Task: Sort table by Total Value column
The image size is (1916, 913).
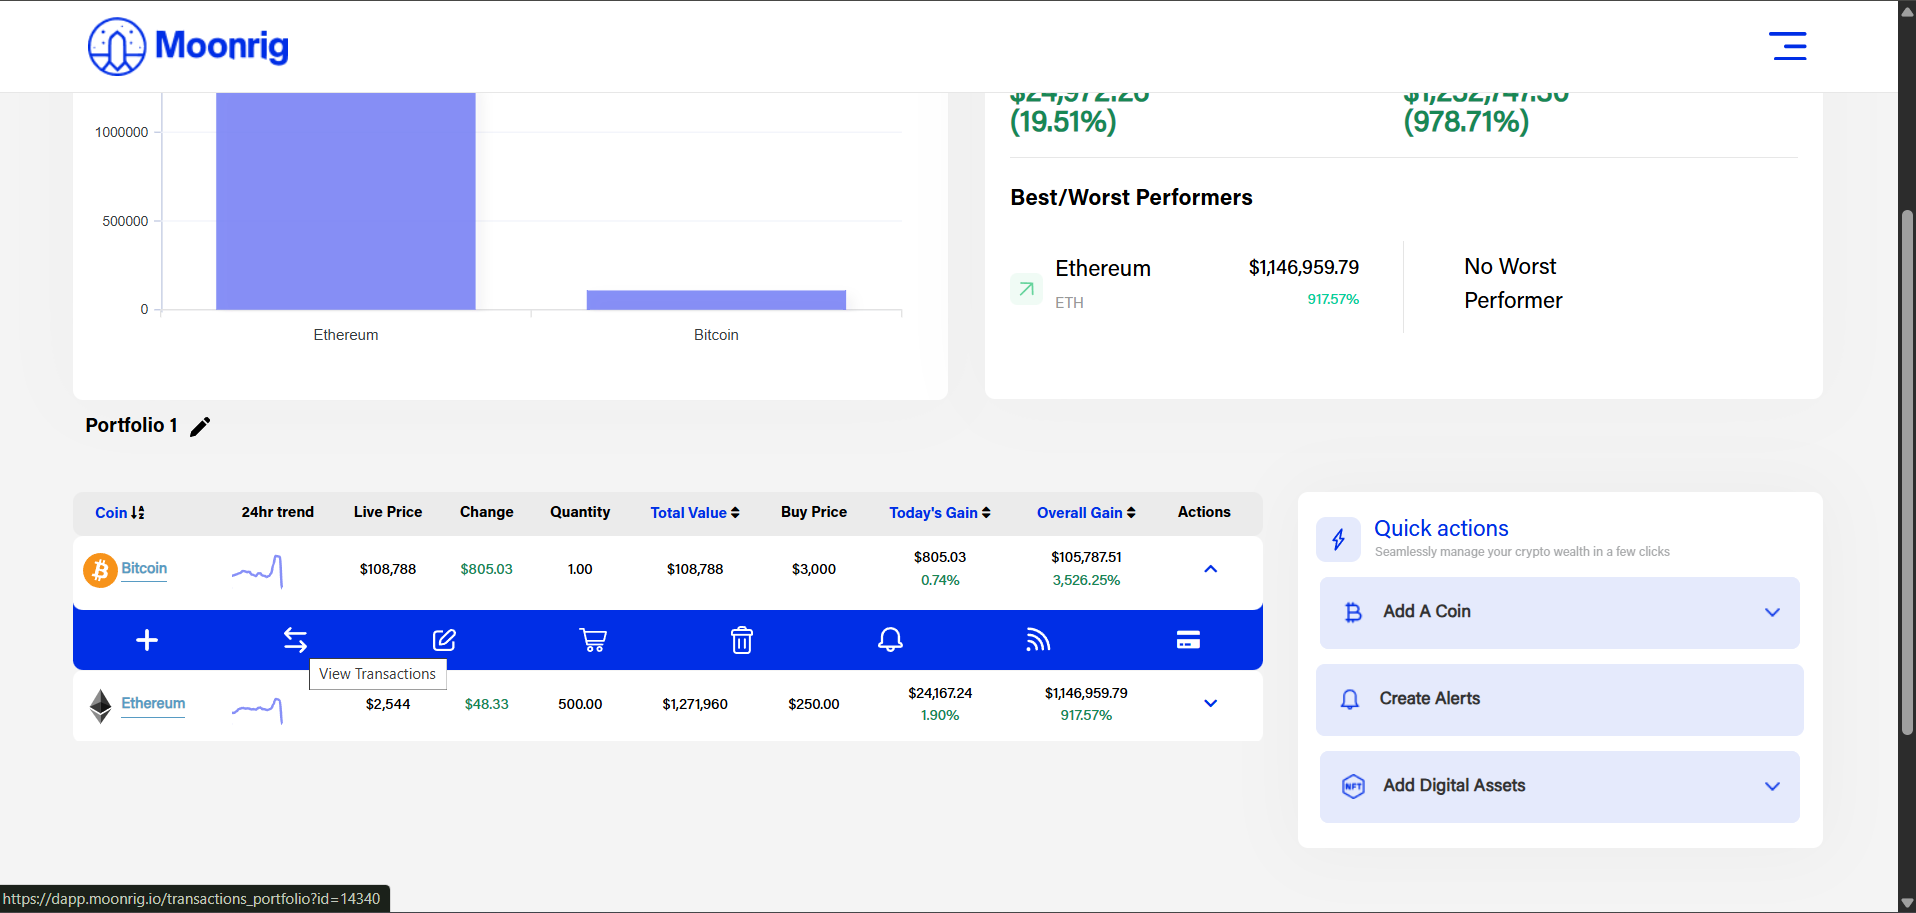Action: click(x=695, y=512)
